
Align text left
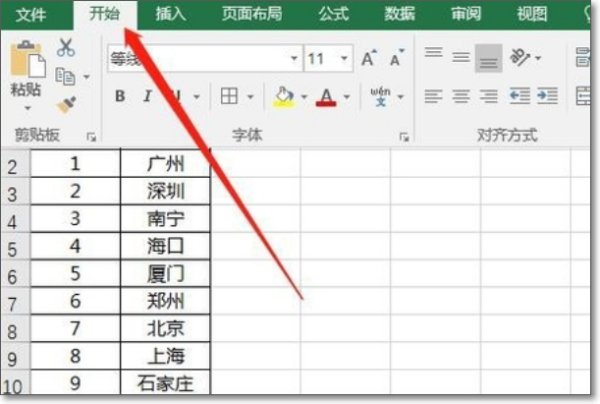[433, 96]
